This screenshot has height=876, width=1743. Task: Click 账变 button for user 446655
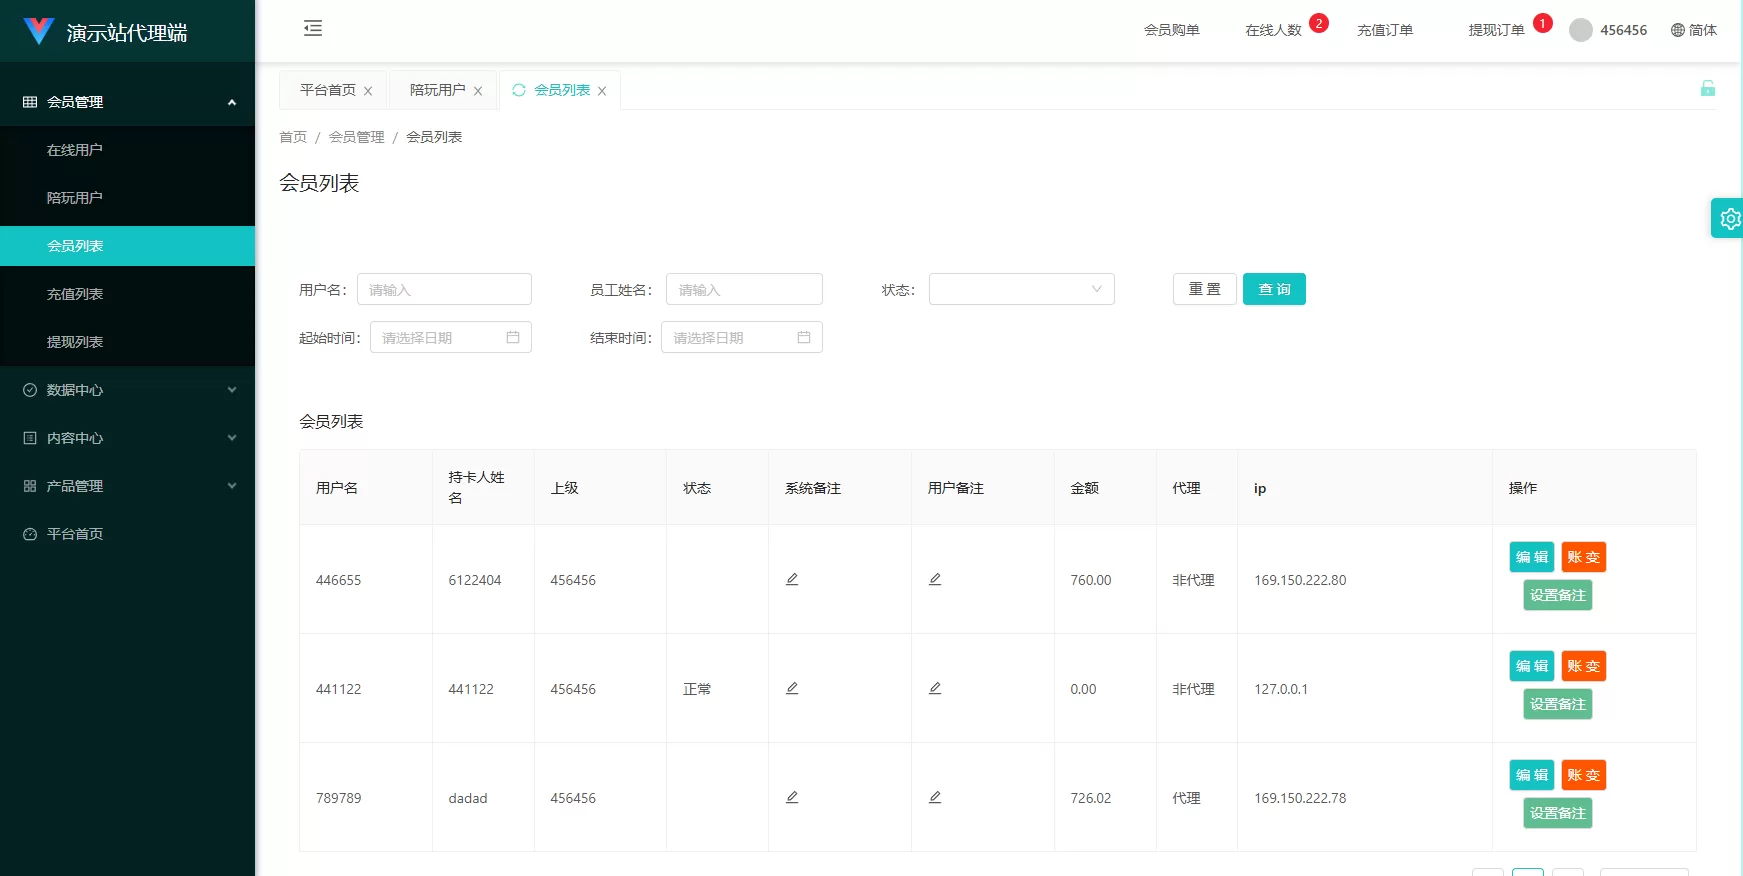pos(1583,557)
